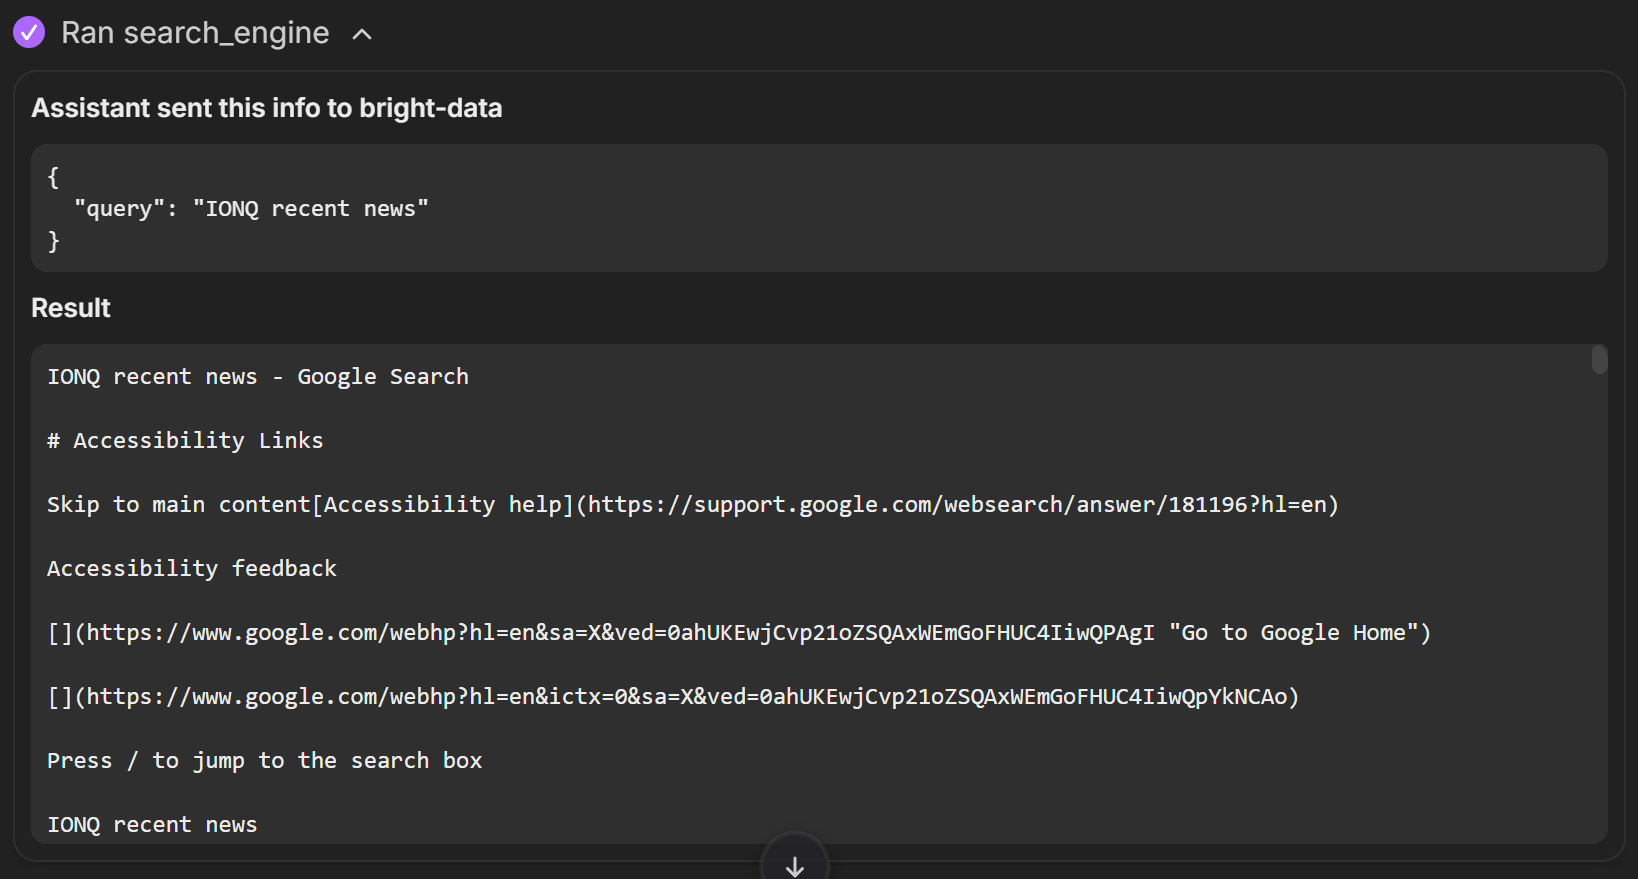The height and width of the screenshot is (879, 1638).
Task: Click the "# Accessibility Links" heading line
Action: [x=185, y=441]
